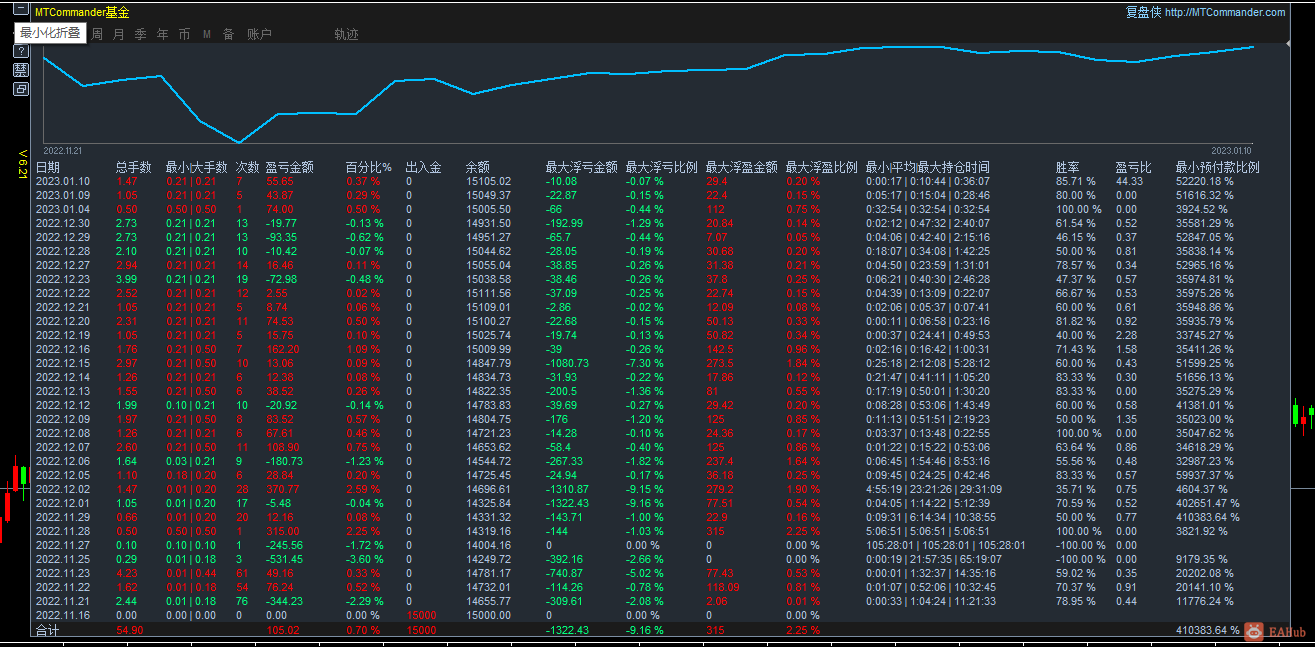Click the profit ratio 44.33

point(1129,181)
